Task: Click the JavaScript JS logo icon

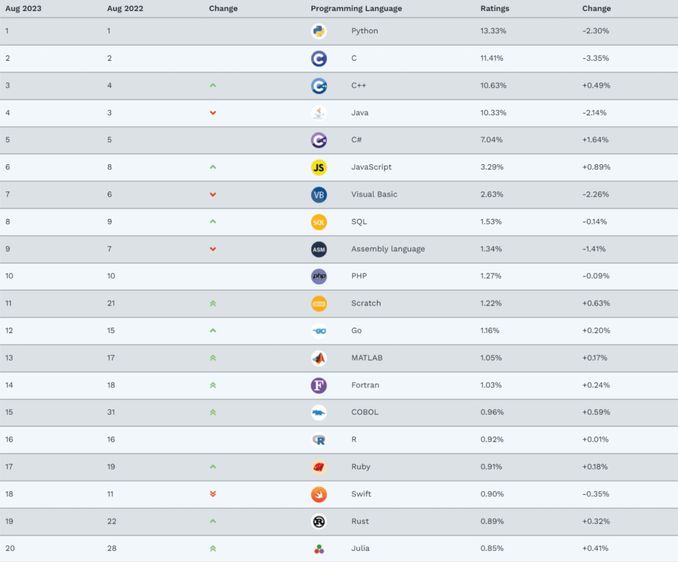Action: (319, 167)
